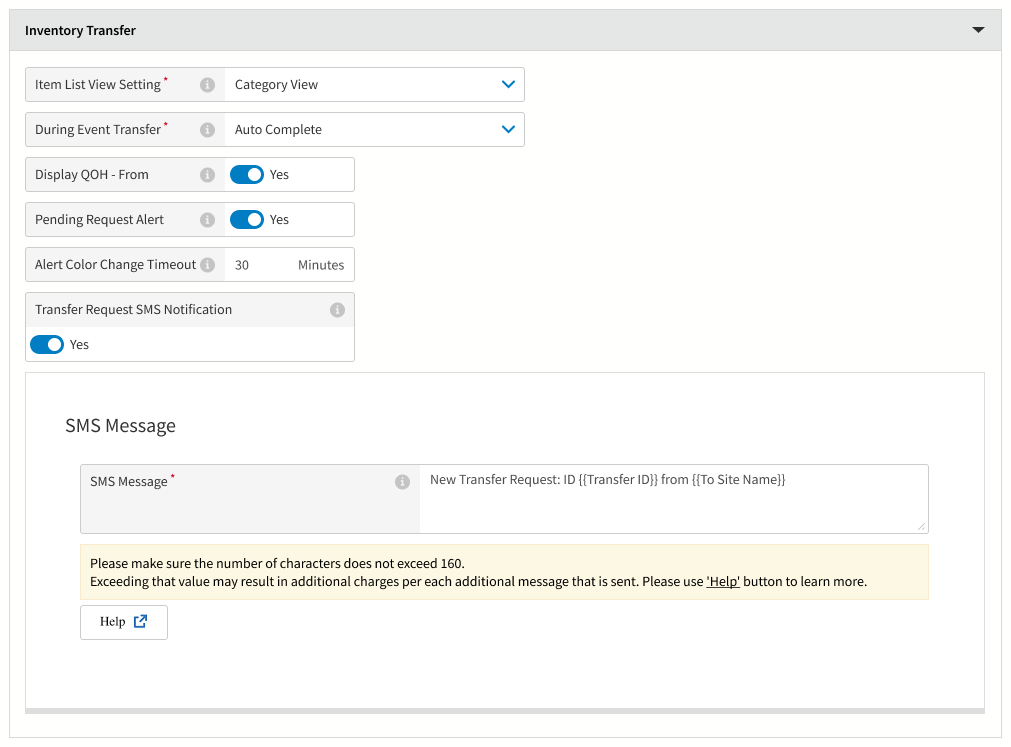The width and height of the screenshot is (1011, 747).
Task: Click info icon beside During Event Transfer
Action: (207, 130)
